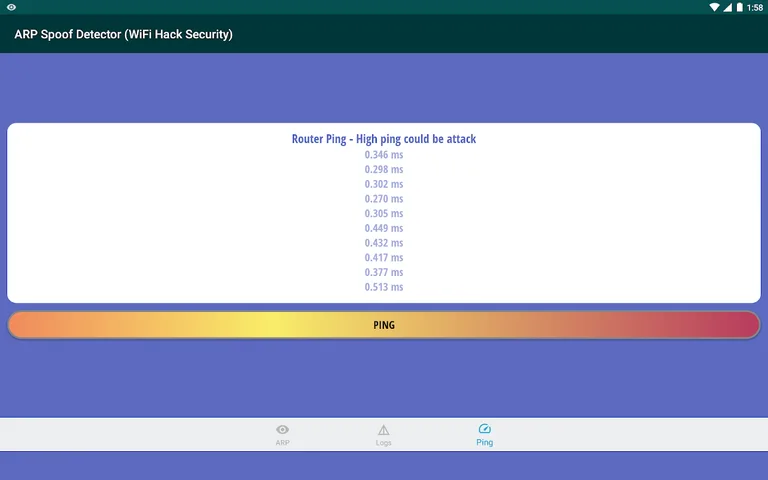Viewport: 768px width, 480px height.
Task: Switch to the Logs tab label
Action: tap(384, 443)
